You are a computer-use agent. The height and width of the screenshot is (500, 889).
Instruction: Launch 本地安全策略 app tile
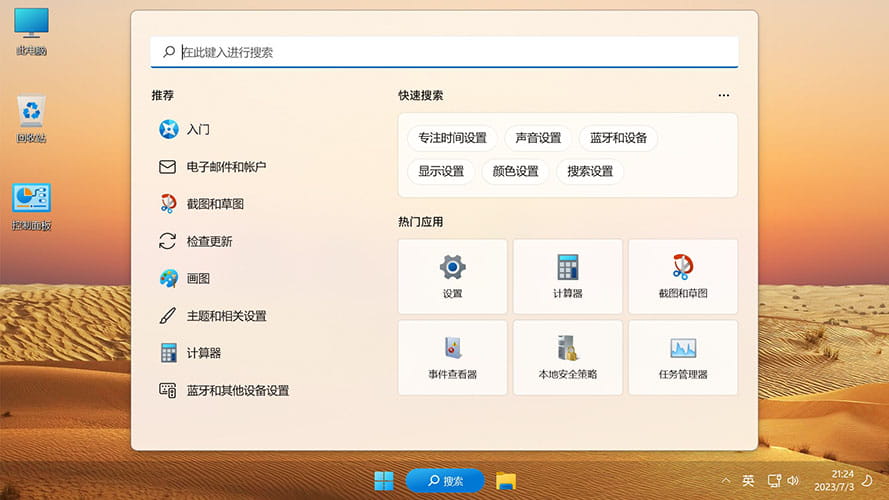tap(567, 357)
